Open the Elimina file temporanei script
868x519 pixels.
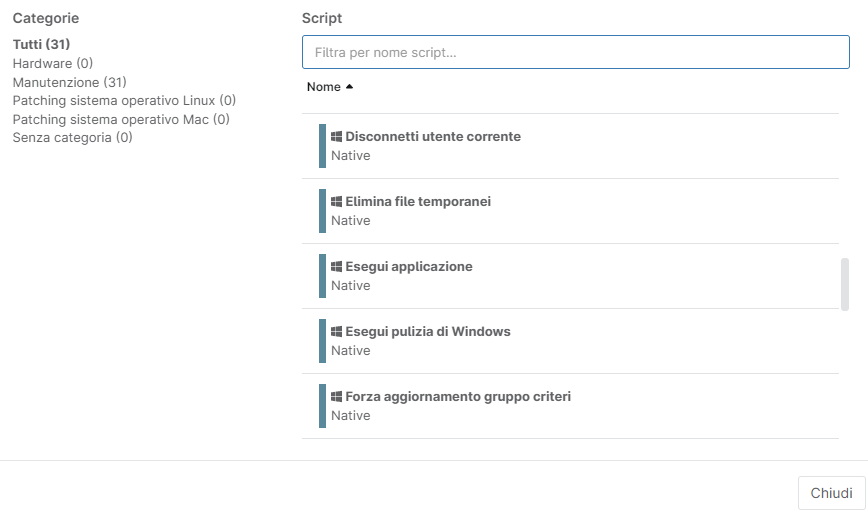[570, 211]
